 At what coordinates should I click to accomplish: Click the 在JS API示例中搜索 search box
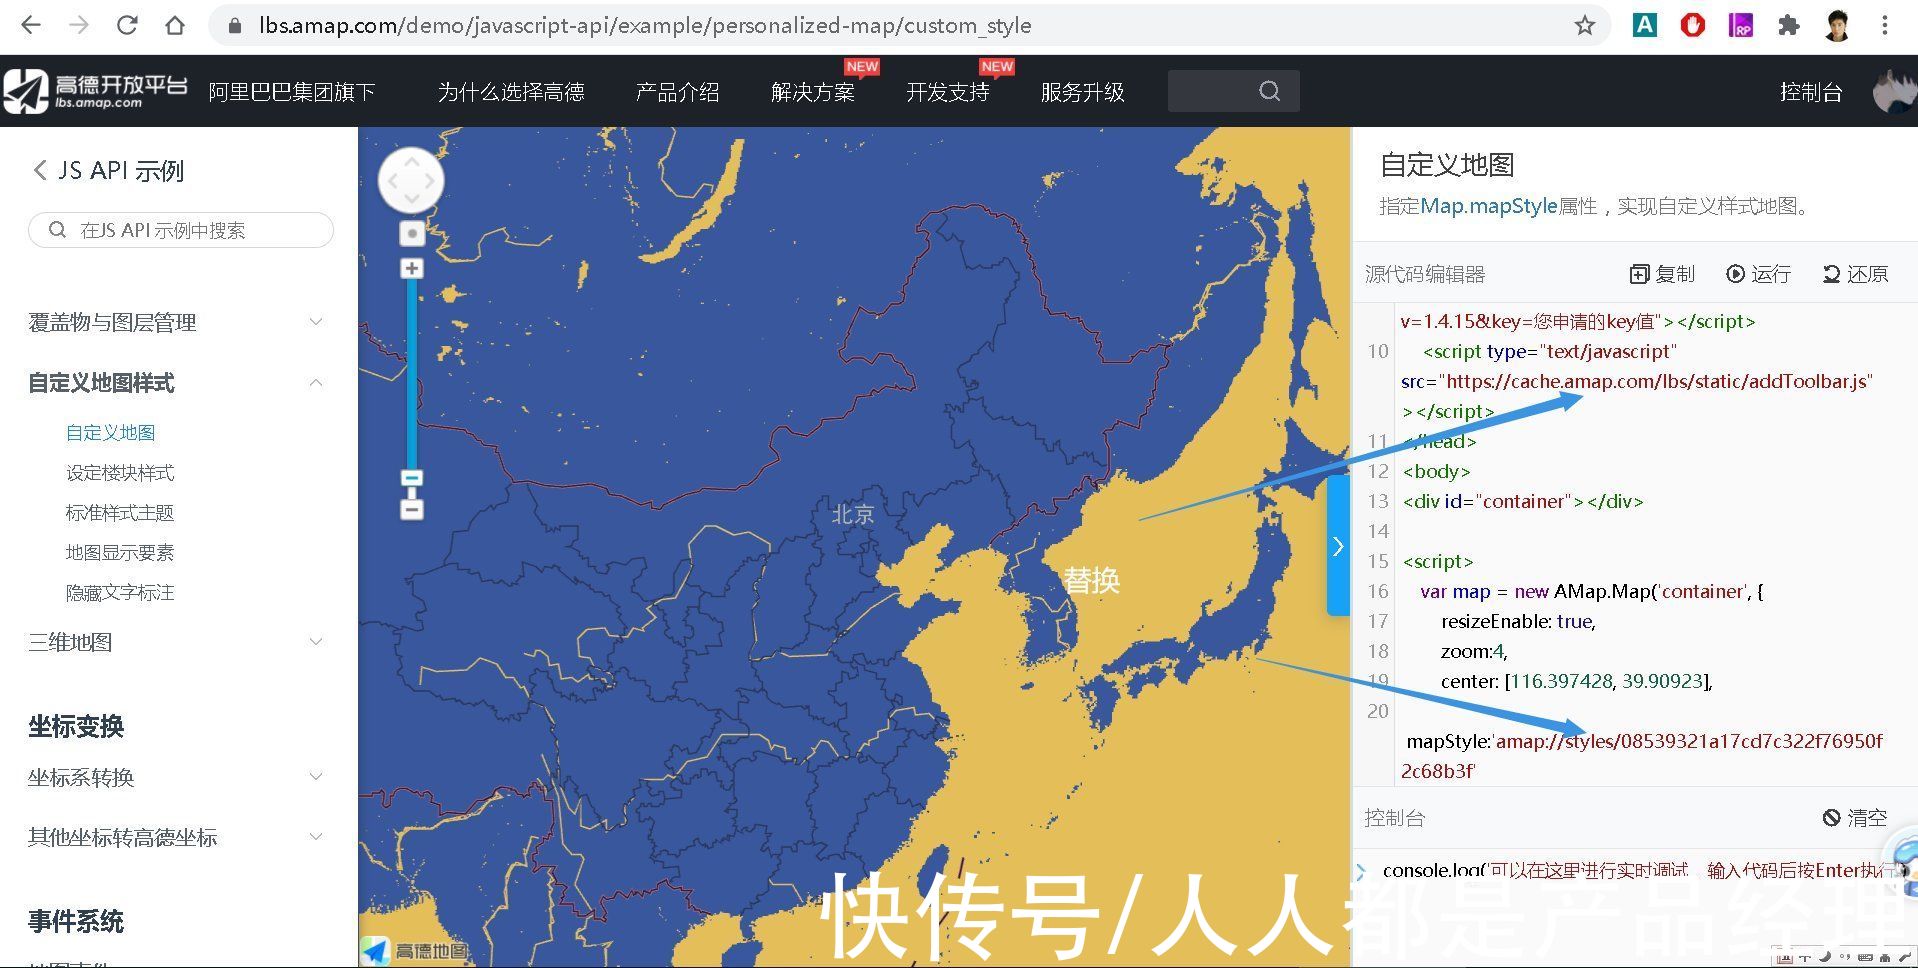click(181, 230)
